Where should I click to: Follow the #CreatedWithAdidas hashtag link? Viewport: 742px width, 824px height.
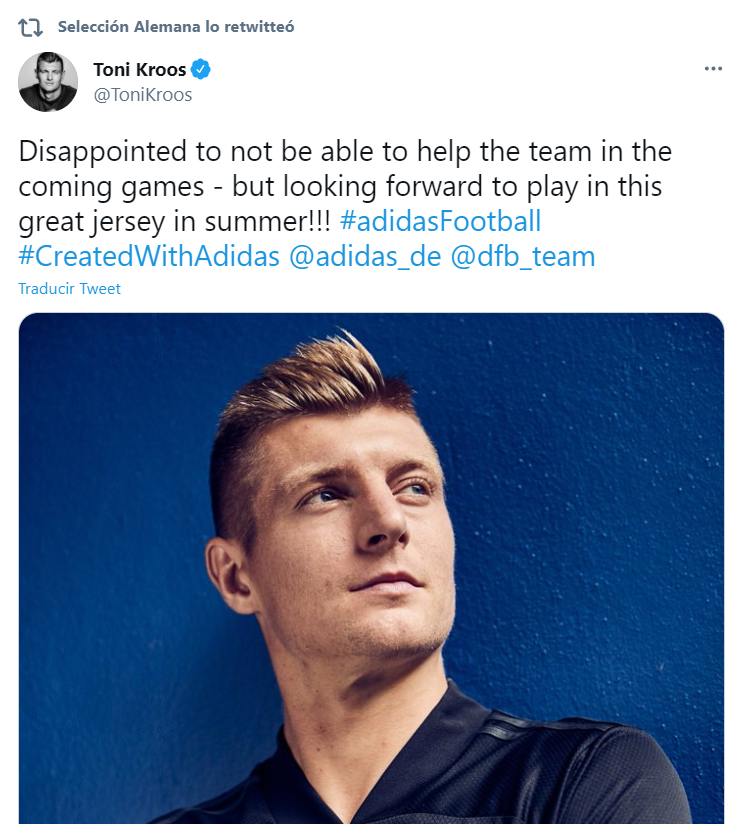(x=149, y=256)
